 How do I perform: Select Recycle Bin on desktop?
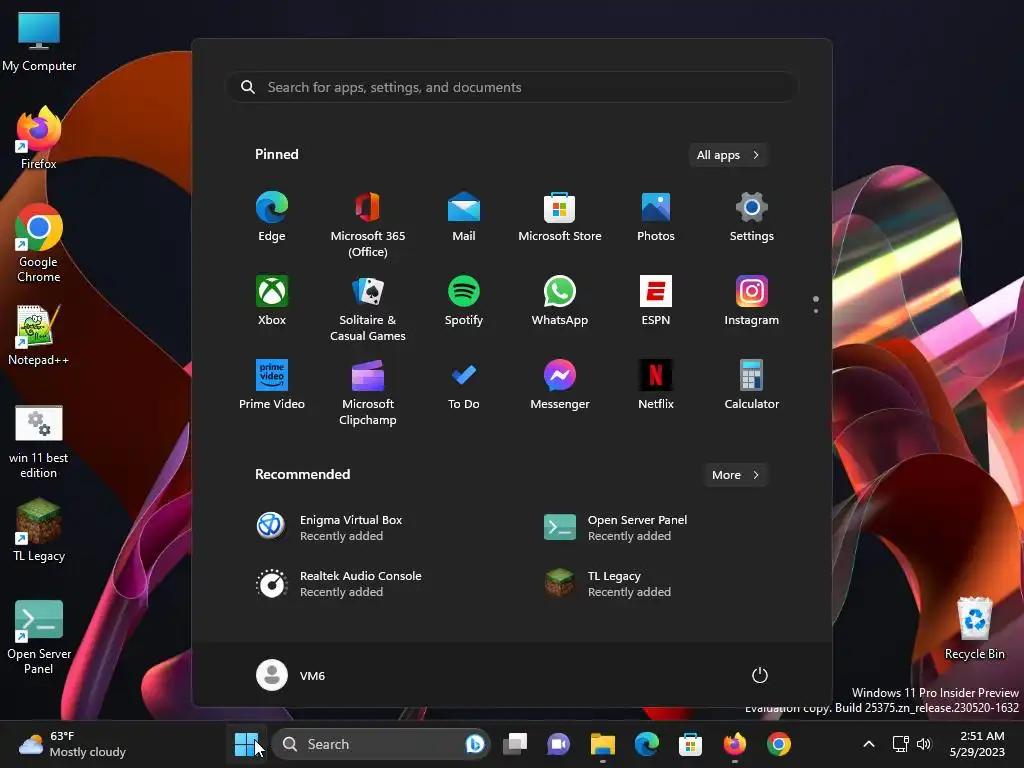974,629
